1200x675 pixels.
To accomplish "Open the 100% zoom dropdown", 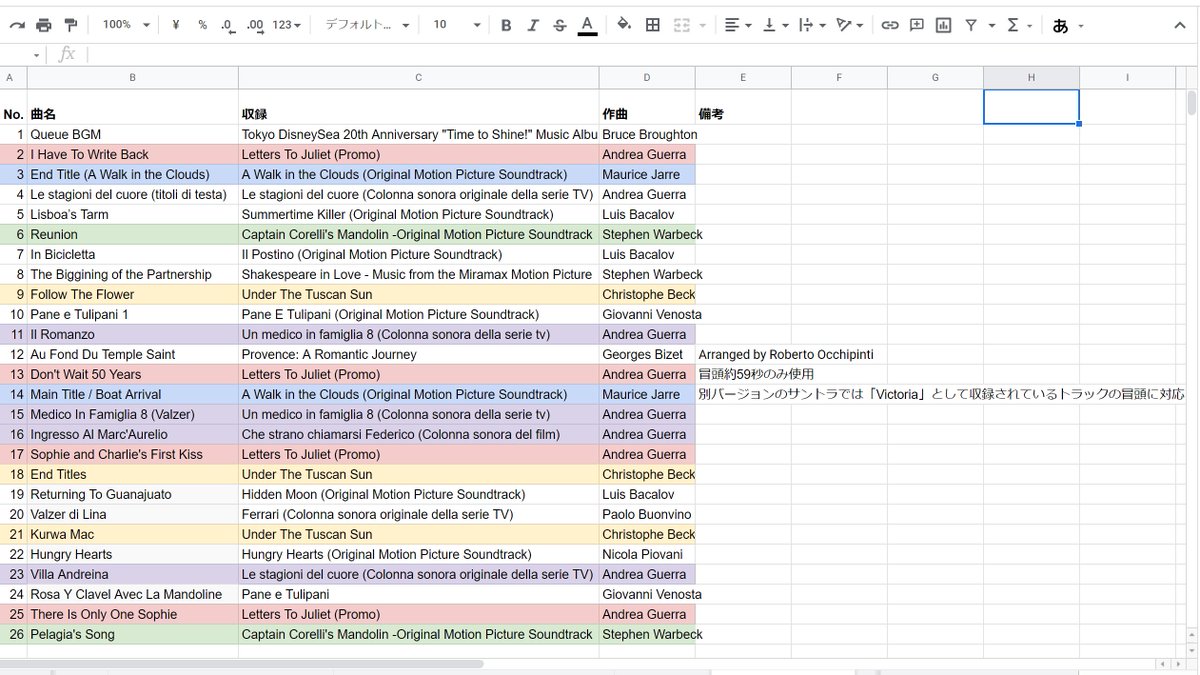I will pyautogui.click(x=126, y=25).
